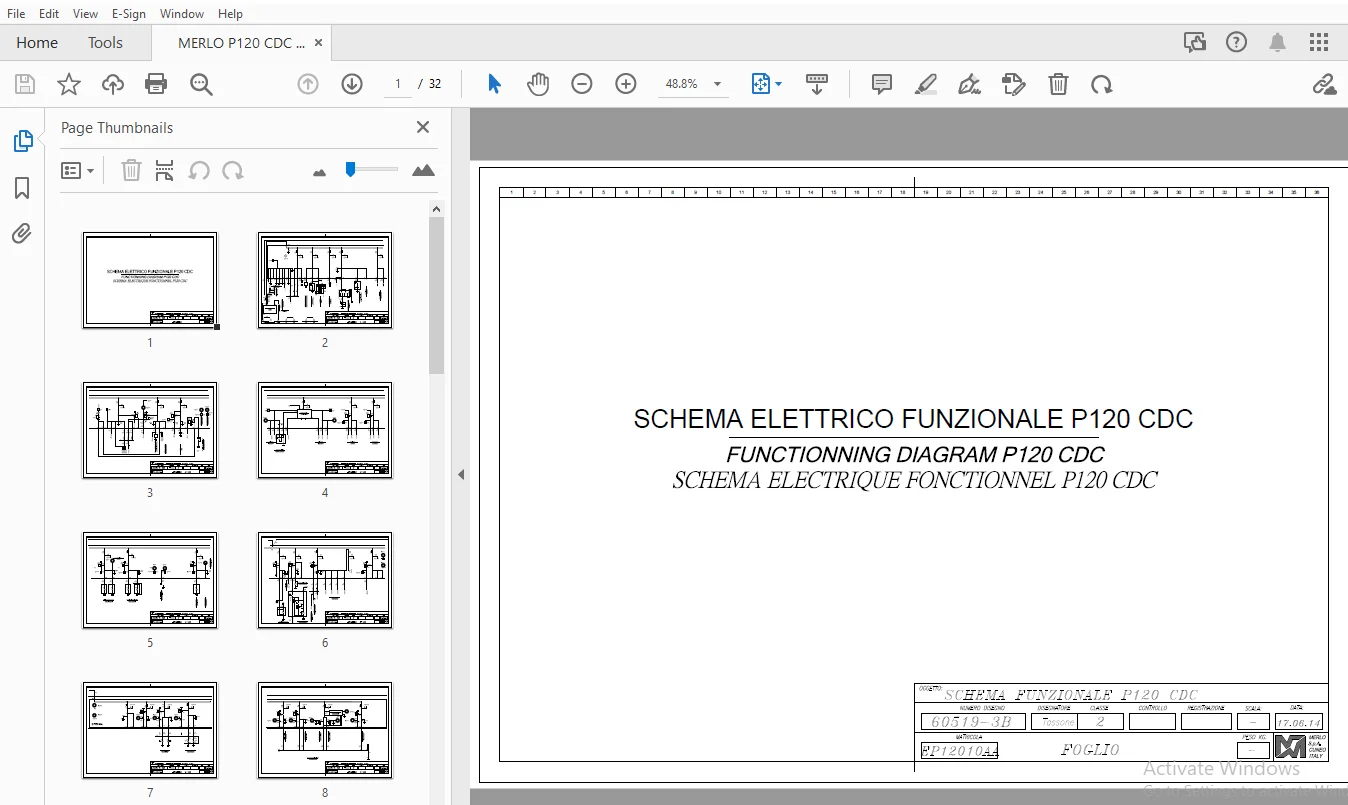Select page 3 thumbnail
Screen dimensions: 1348x805
[150, 430]
